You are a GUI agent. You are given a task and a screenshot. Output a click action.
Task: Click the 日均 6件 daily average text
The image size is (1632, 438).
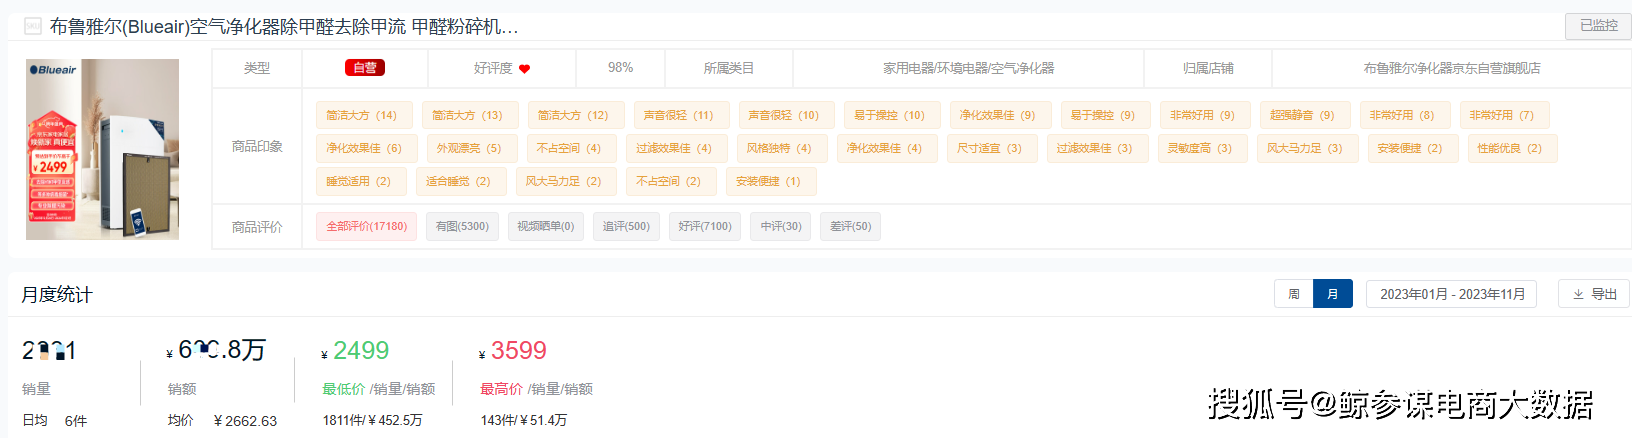pos(55,421)
